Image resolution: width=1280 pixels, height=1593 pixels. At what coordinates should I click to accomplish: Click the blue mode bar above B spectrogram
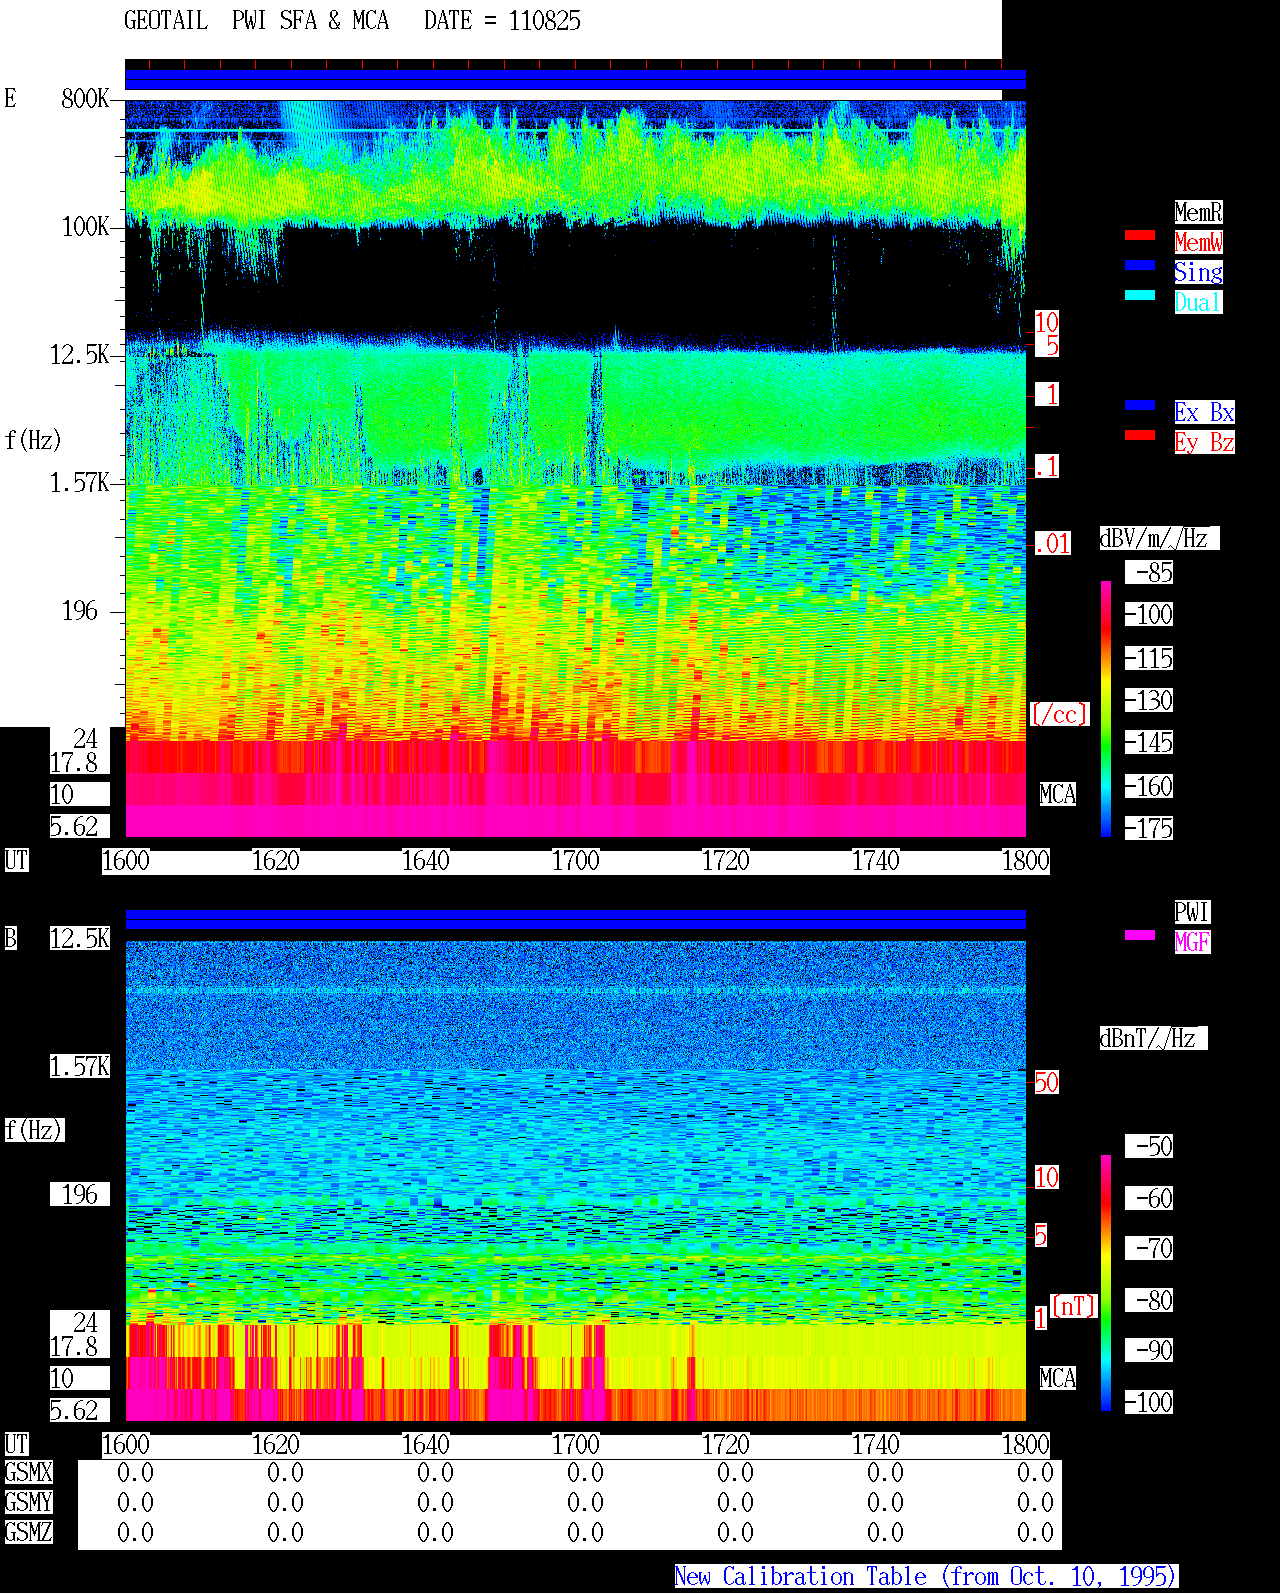point(576,919)
